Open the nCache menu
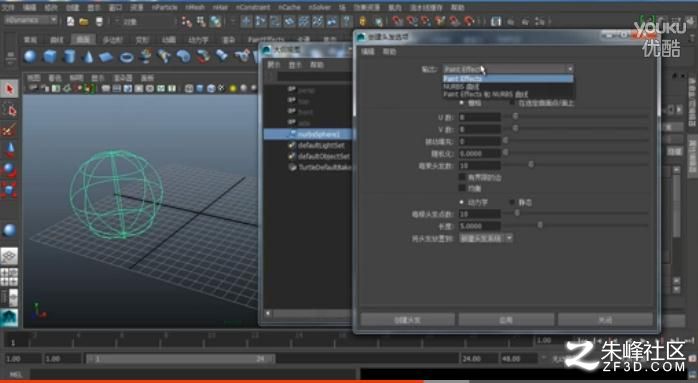The image size is (698, 383). (x=289, y=8)
